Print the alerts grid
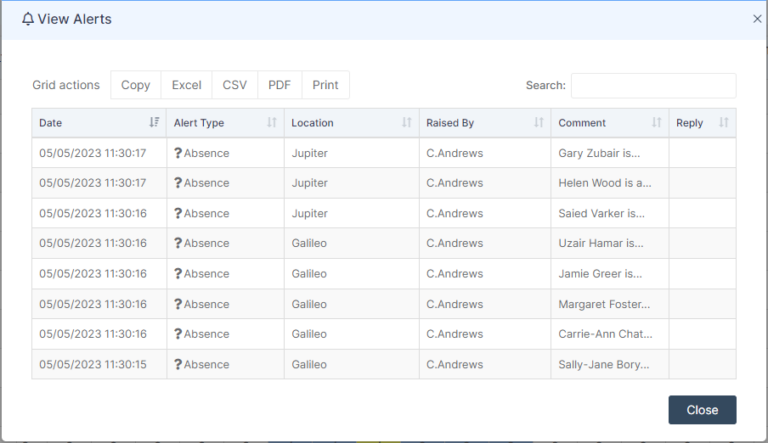768x443 pixels. pyautogui.click(x=325, y=85)
